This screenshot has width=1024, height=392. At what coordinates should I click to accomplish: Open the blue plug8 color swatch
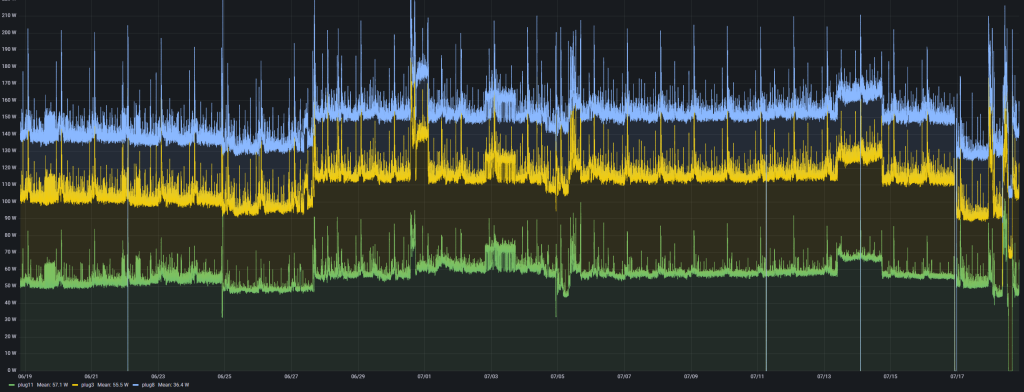[x=136, y=385]
